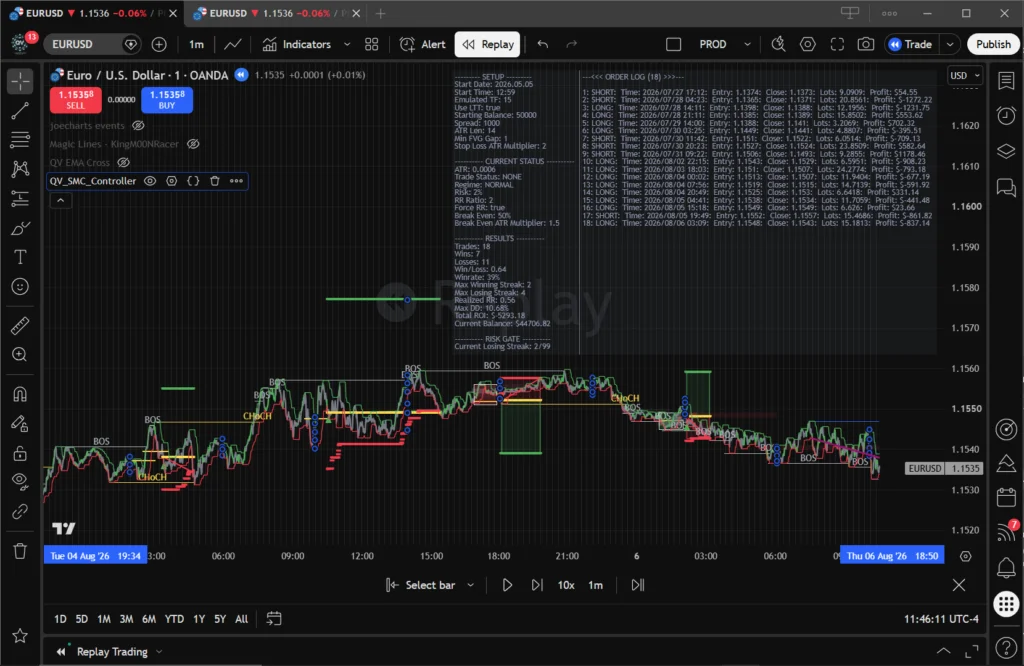Open the USD currency dropdown
The image size is (1024, 666).
965,76
